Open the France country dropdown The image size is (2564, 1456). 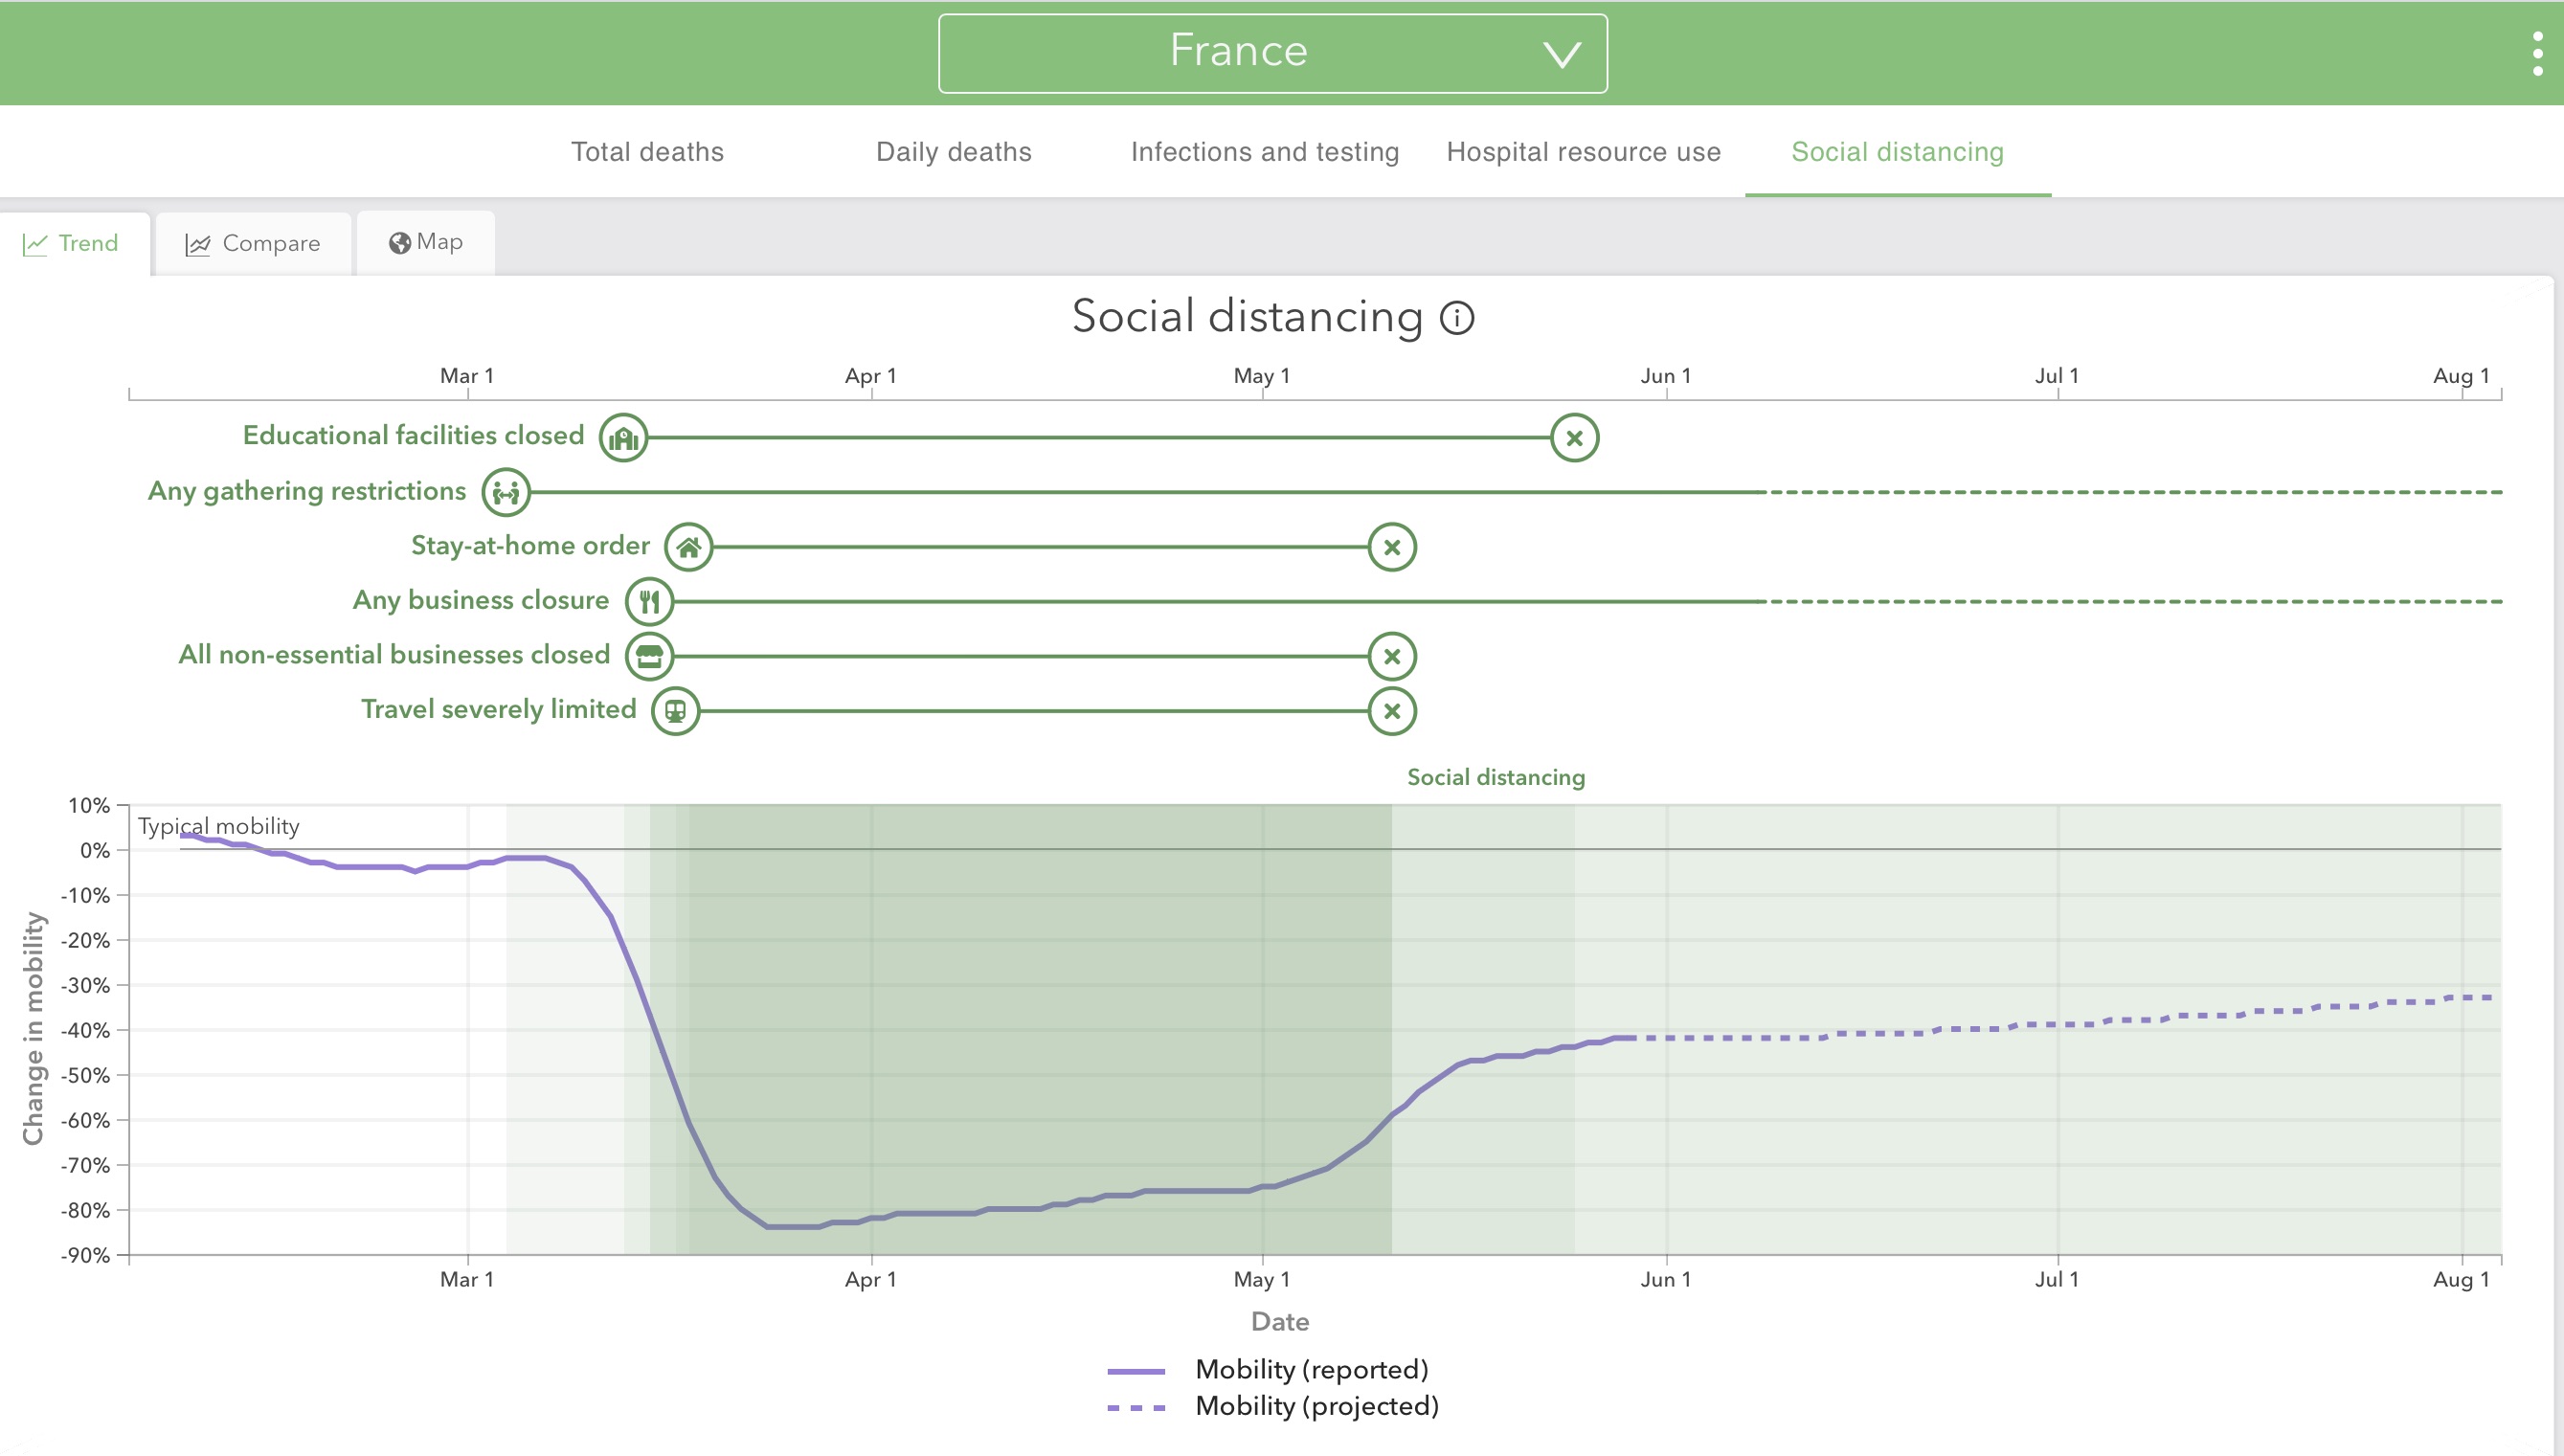click(x=1240, y=53)
